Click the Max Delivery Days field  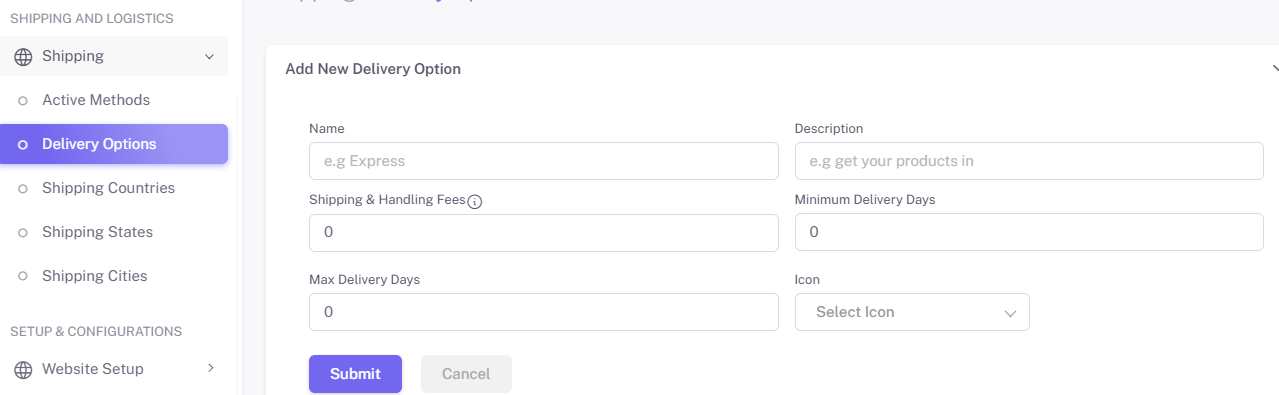(x=544, y=312)
